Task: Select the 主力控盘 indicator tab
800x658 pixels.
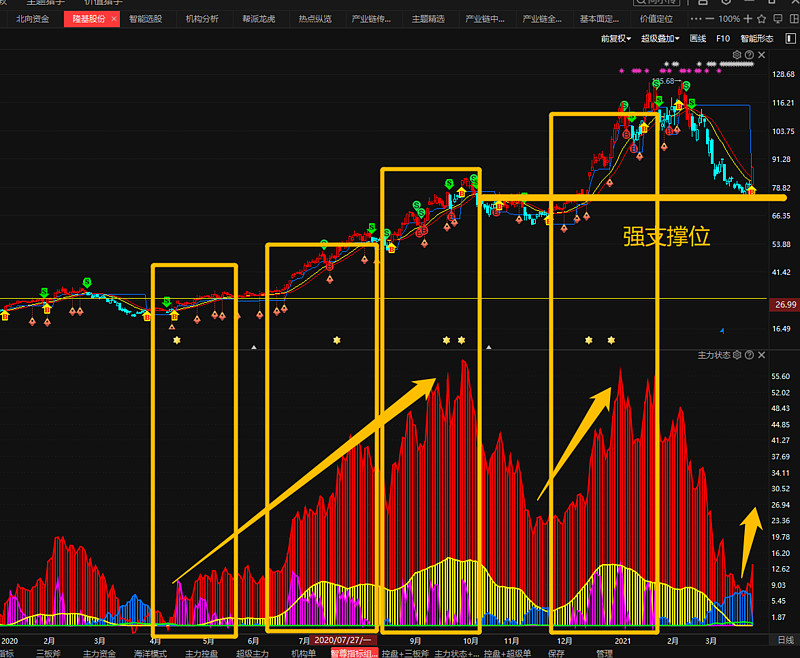Action: [202, 653]
